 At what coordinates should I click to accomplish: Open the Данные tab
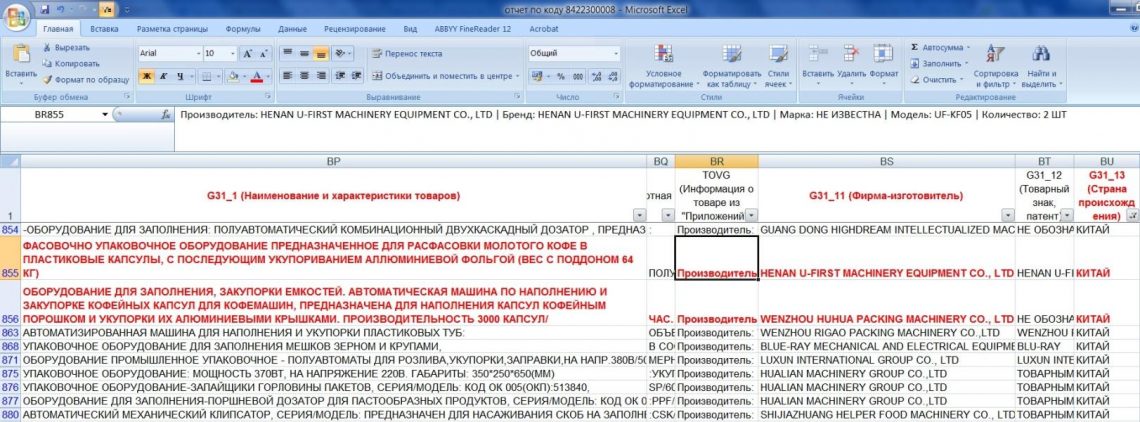292,29
